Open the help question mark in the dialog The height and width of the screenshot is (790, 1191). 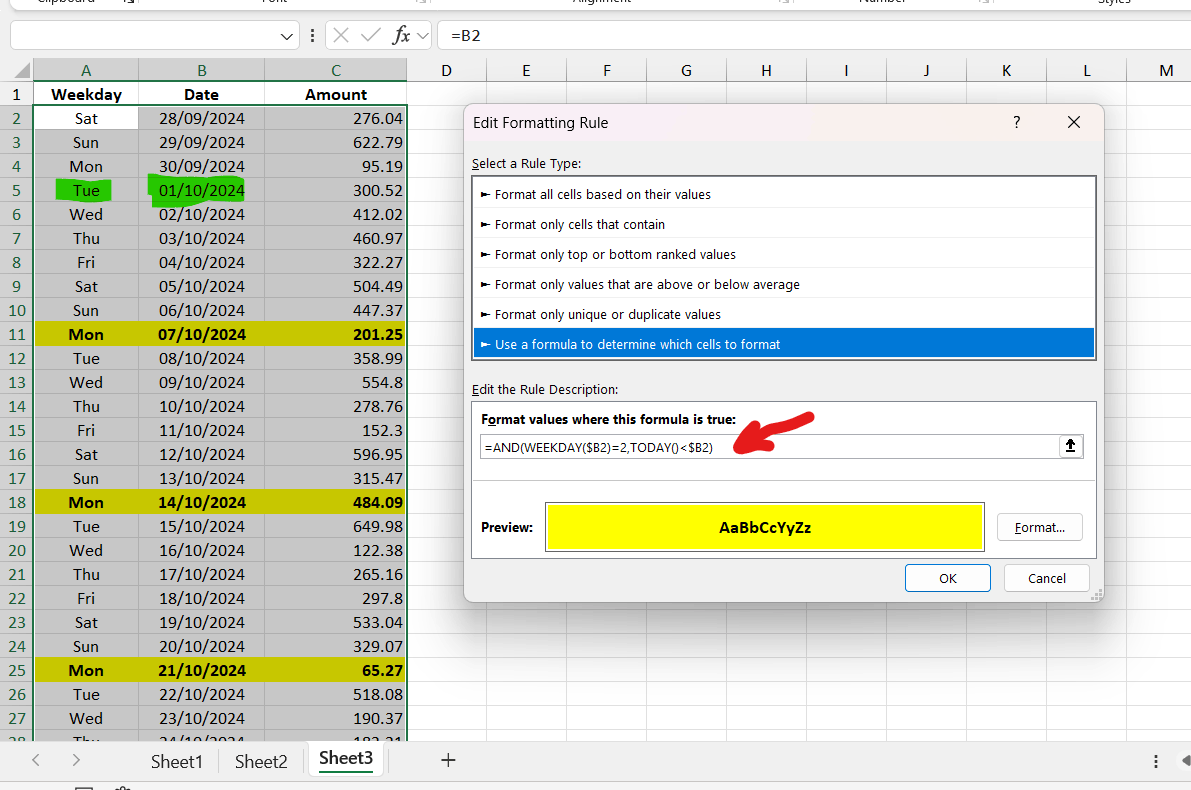tap(1016, 122)
